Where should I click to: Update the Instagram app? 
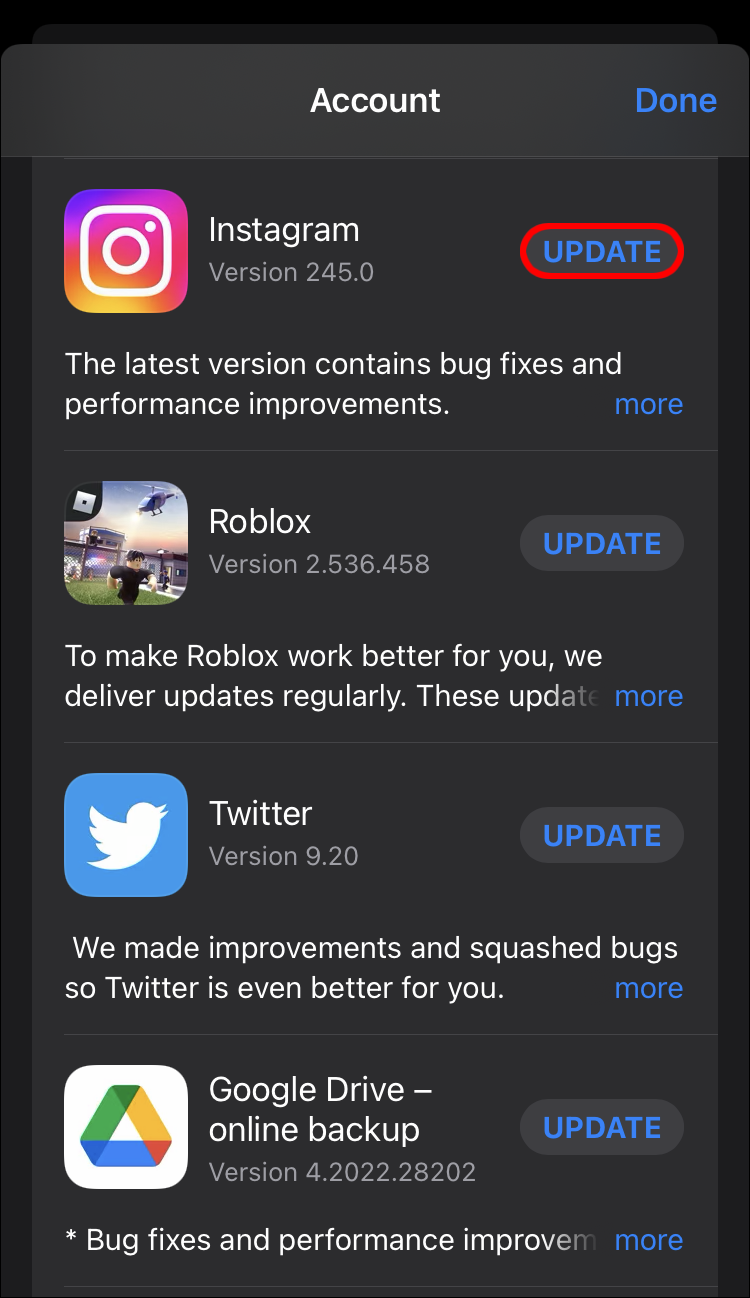(x=602, y=252)
